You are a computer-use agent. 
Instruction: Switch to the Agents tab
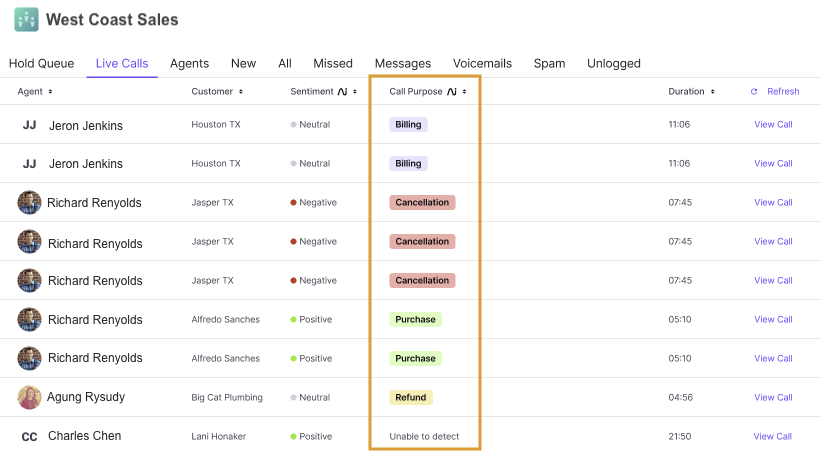(x=190, y=63)
